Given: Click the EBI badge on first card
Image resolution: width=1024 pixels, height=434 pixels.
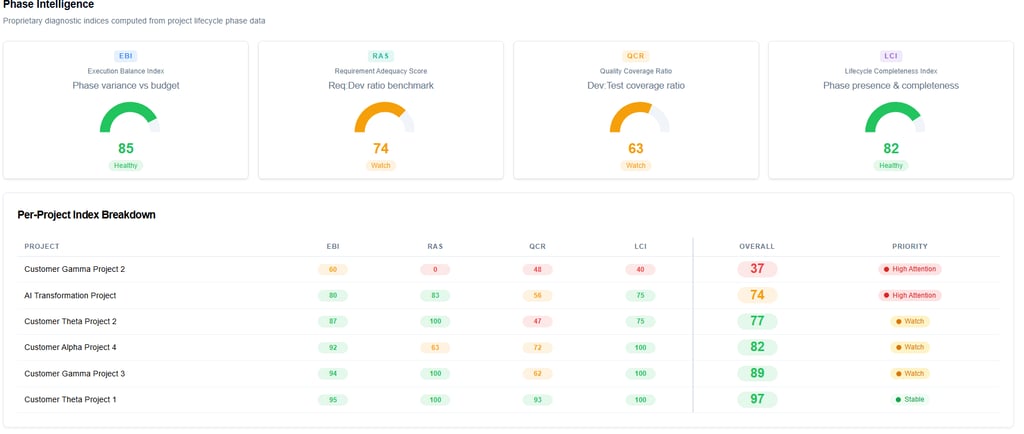Looking at the screenshot, I should coord(125,56).
